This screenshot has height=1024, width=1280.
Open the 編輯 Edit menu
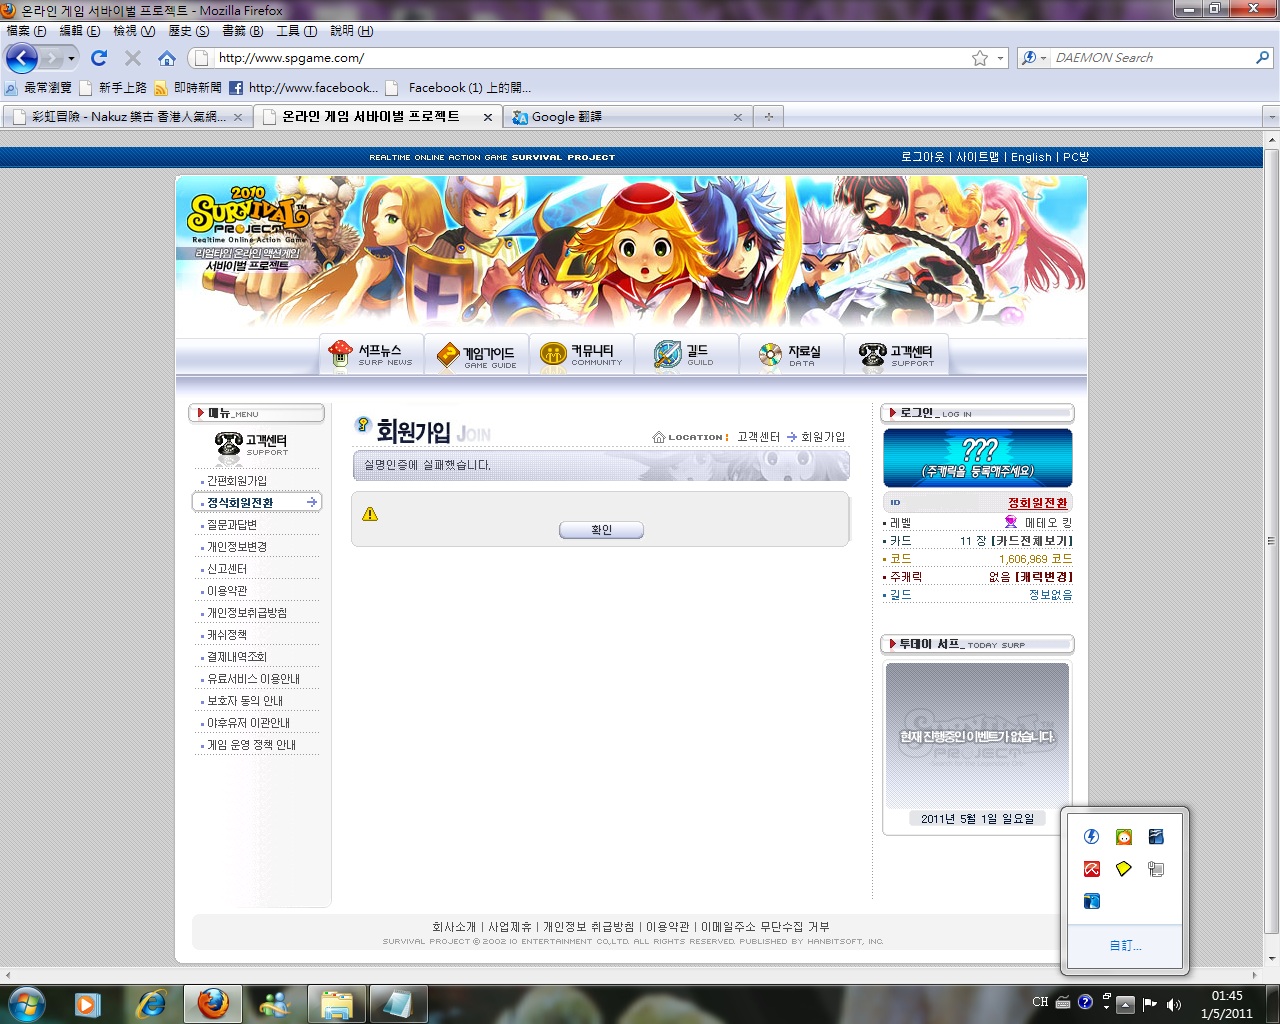pyautogui.click(x=80, y=31)
